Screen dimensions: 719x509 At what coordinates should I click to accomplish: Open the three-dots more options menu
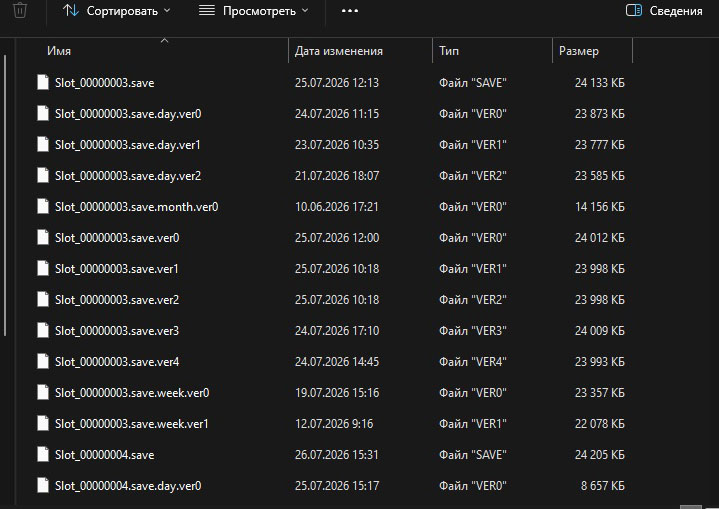(x=350, y=11)
